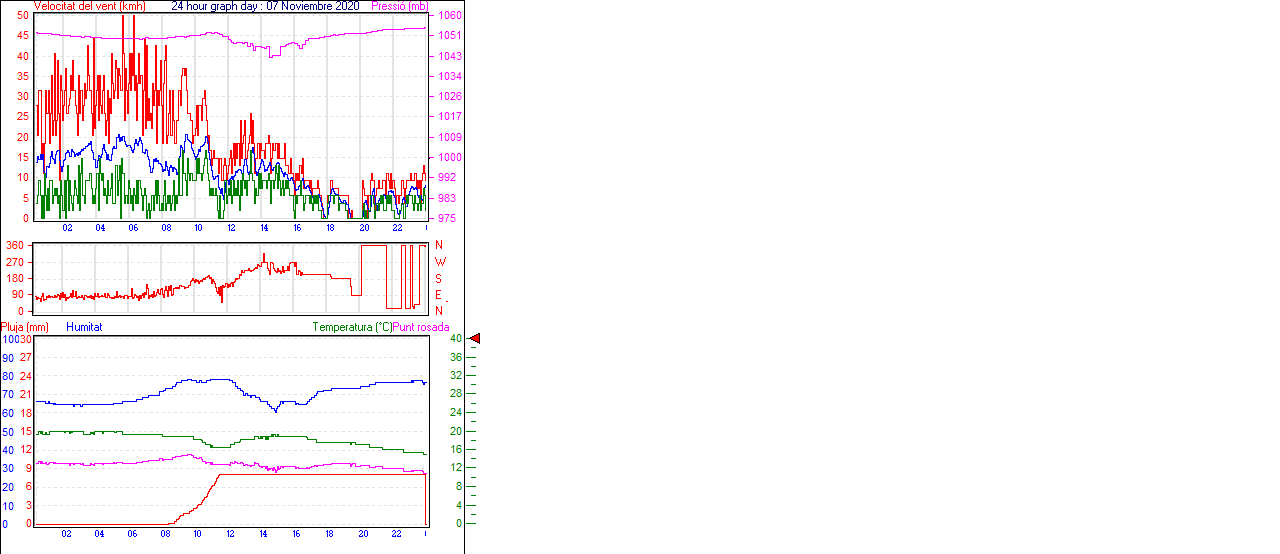Click the 'Pressió (mb)' axis label
The width and height of the screenshot is (1280, 554).
pyautogui.click(x=399, y=6)
